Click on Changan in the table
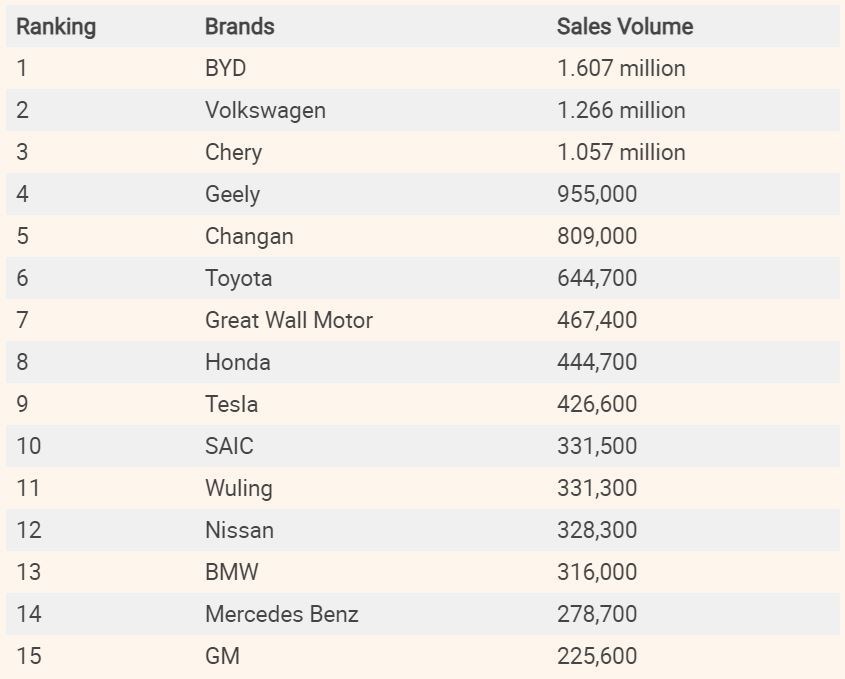Screen dimensions: 845x679 (x=249, y=237)
